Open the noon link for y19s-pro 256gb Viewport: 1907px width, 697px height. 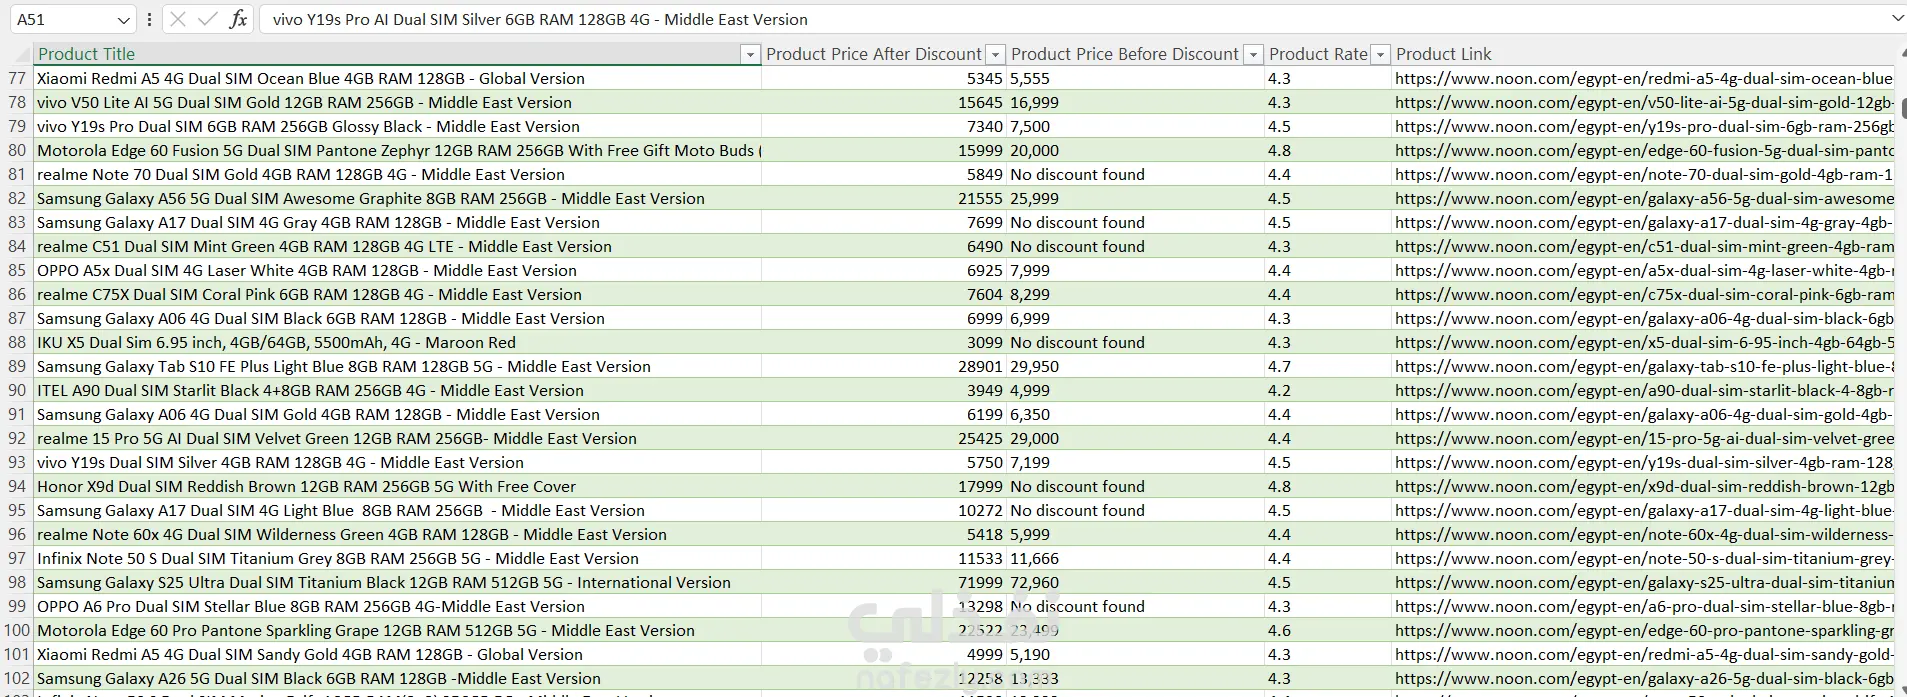pyautogui.click(x=1643, y=126)
